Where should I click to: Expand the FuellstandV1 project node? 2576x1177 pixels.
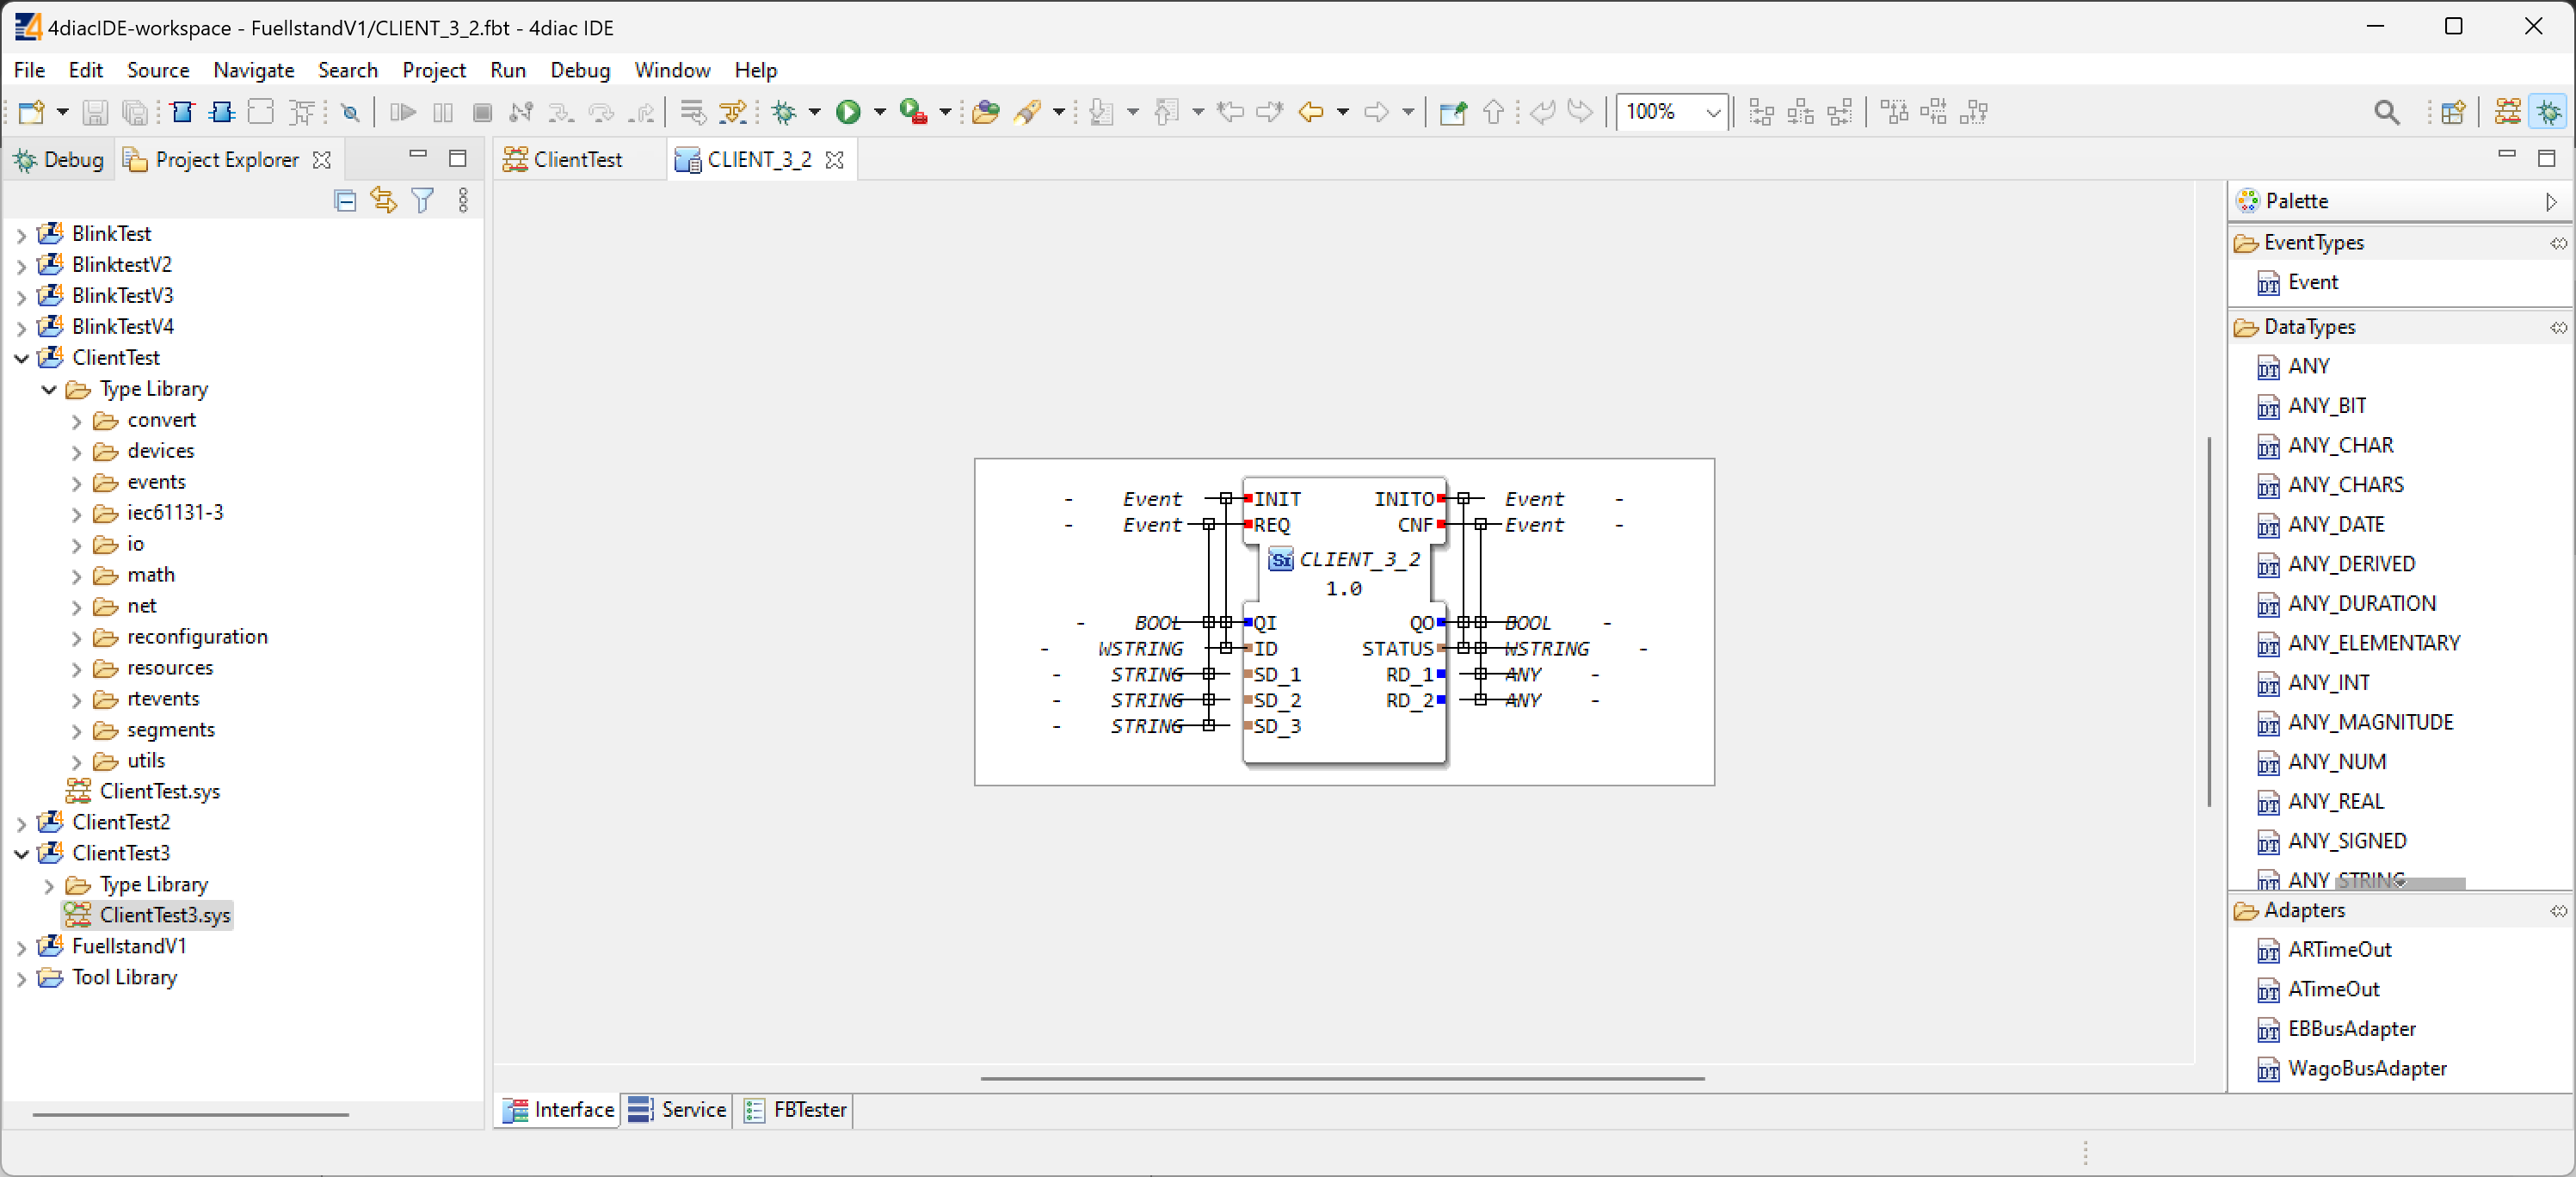[22, 947]
